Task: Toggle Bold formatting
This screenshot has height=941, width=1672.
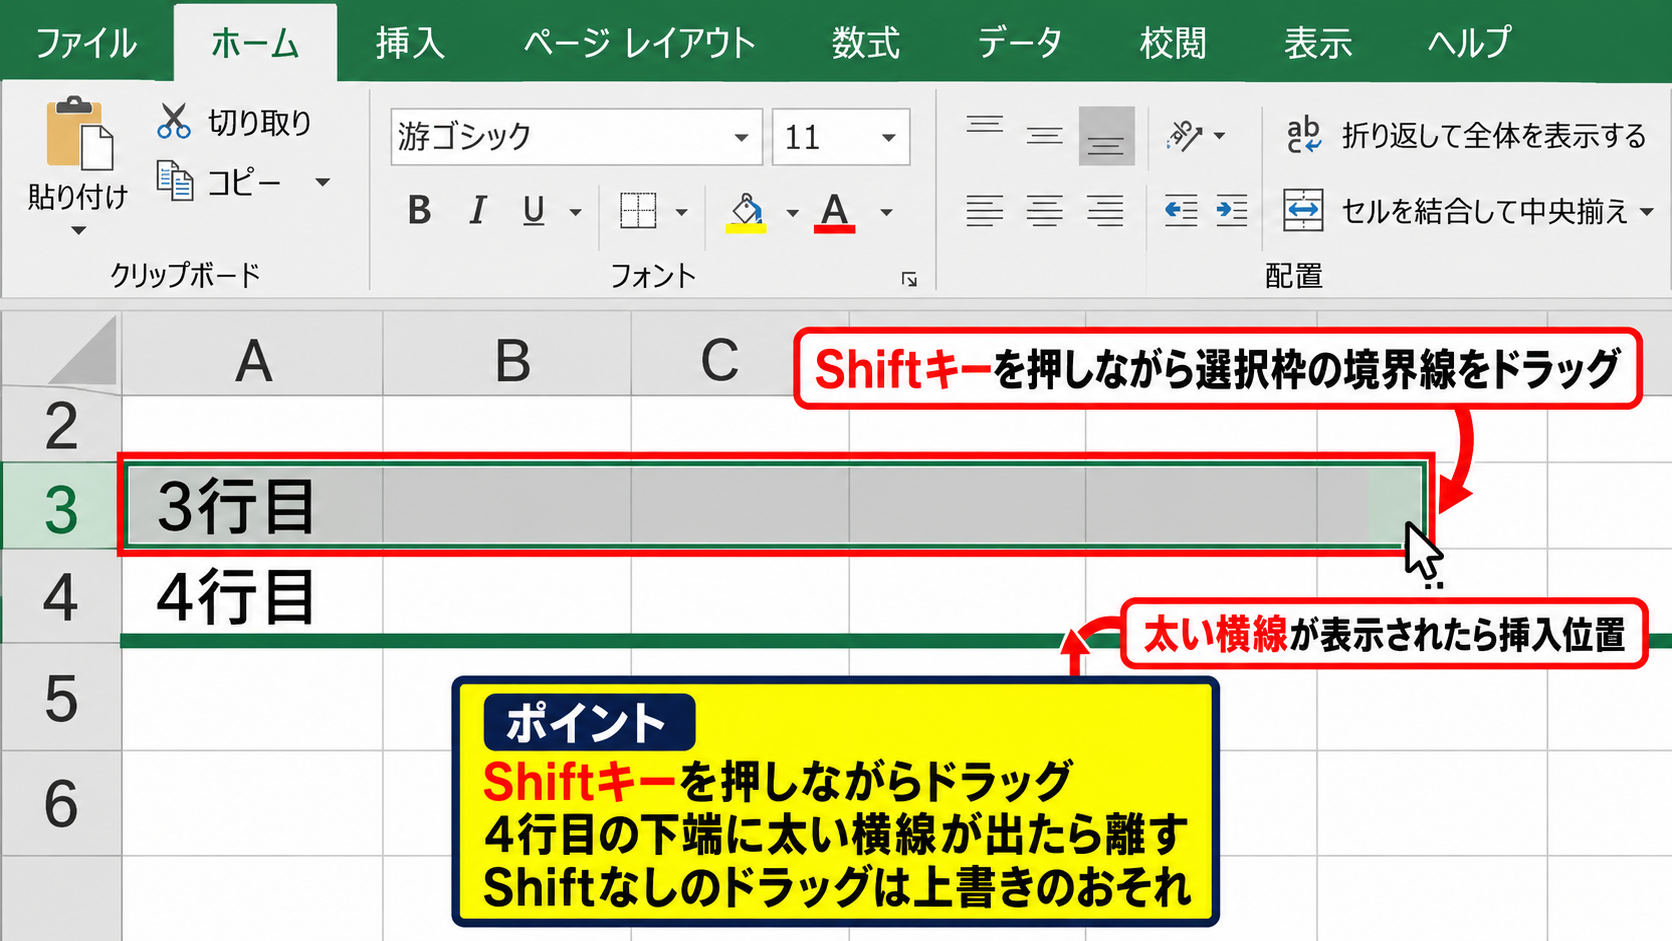Action: coord(420,211)
